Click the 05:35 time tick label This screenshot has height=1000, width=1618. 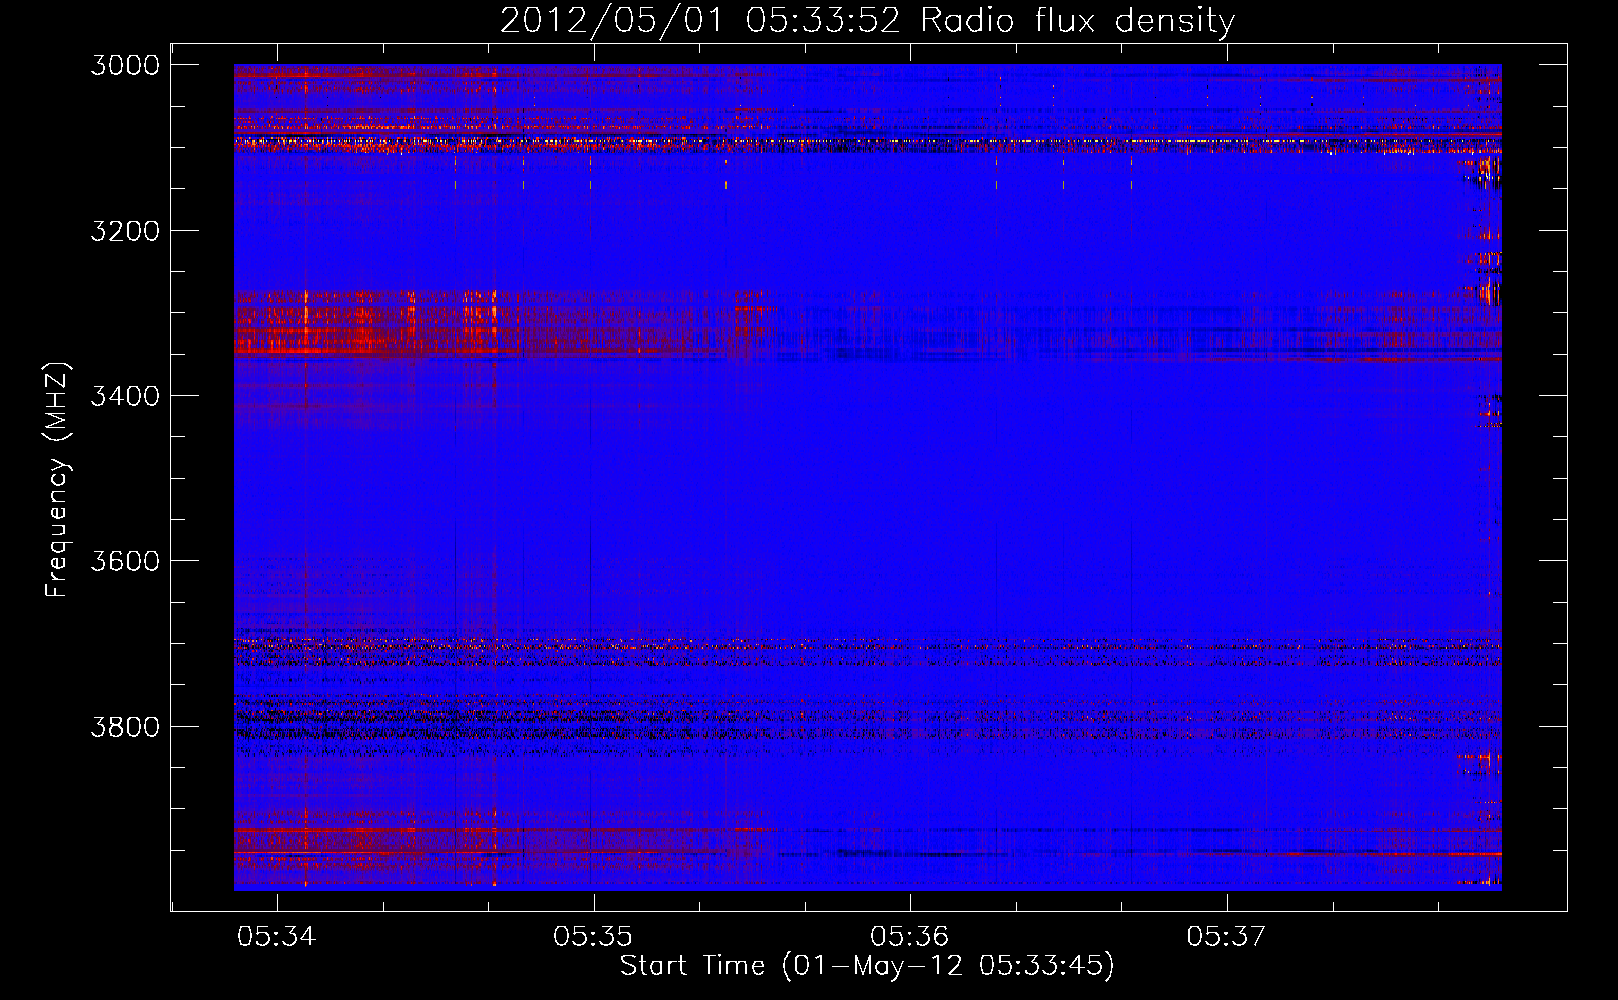(593, 937)
